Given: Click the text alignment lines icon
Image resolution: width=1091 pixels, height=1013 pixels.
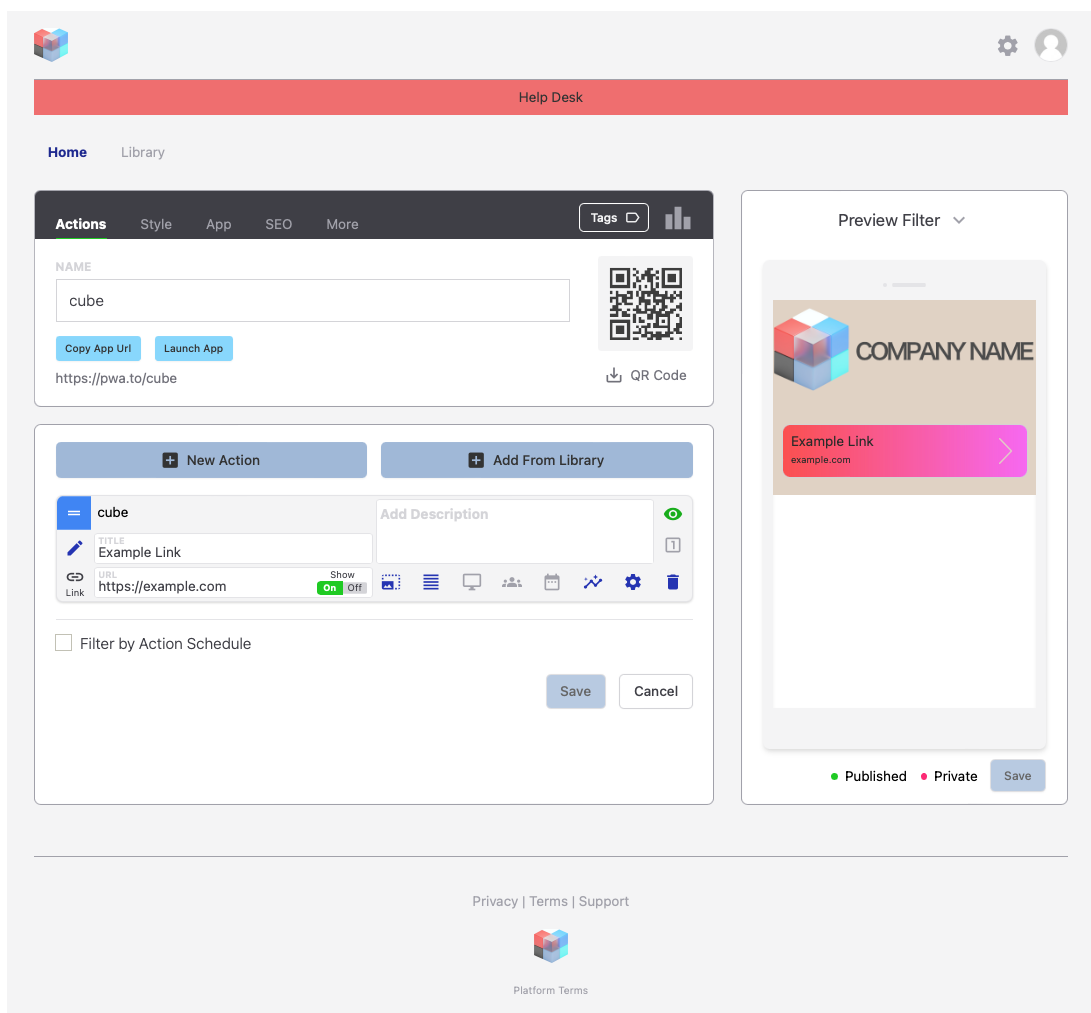Looking at the screenshot, I should click(x=431, y=582).
